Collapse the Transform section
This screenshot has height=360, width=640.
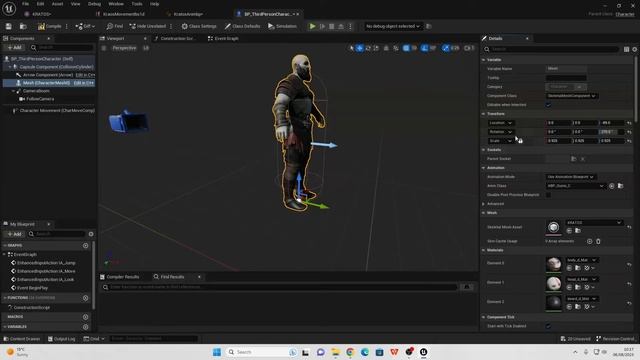point(483,114)
